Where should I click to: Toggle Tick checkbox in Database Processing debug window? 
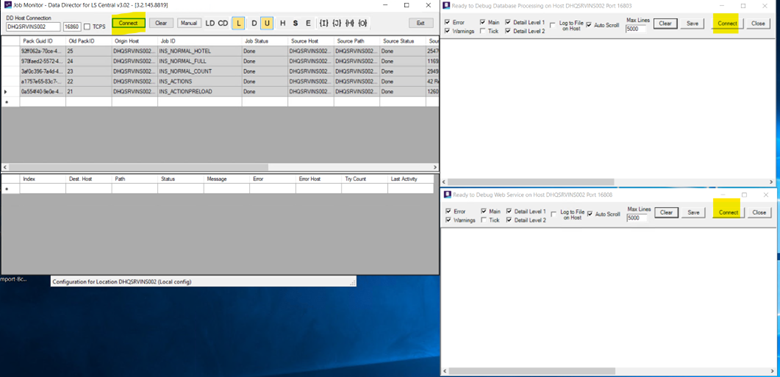tap(483, 31)
